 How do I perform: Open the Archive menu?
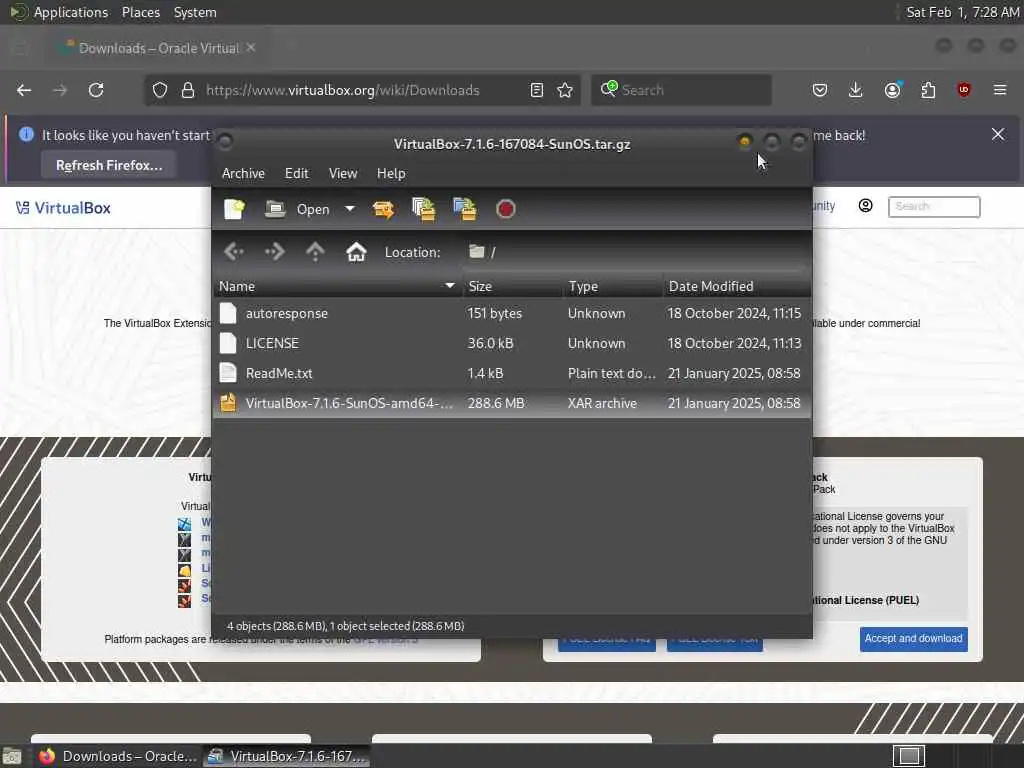[243, 173]
